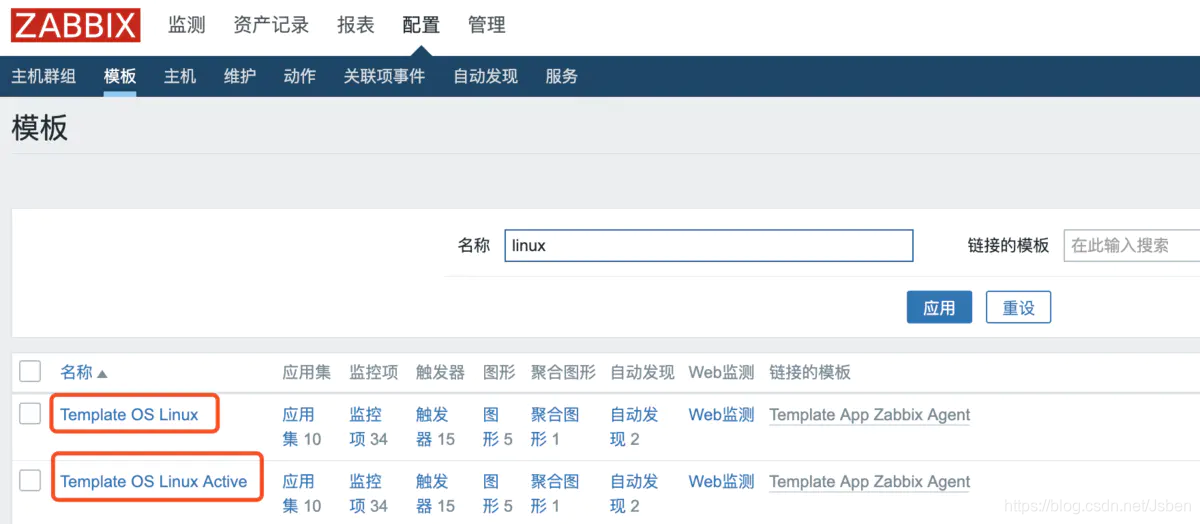Tick the select-all checkbox in table header
This screenshot has width=1200, height=524.
[30, 371]
